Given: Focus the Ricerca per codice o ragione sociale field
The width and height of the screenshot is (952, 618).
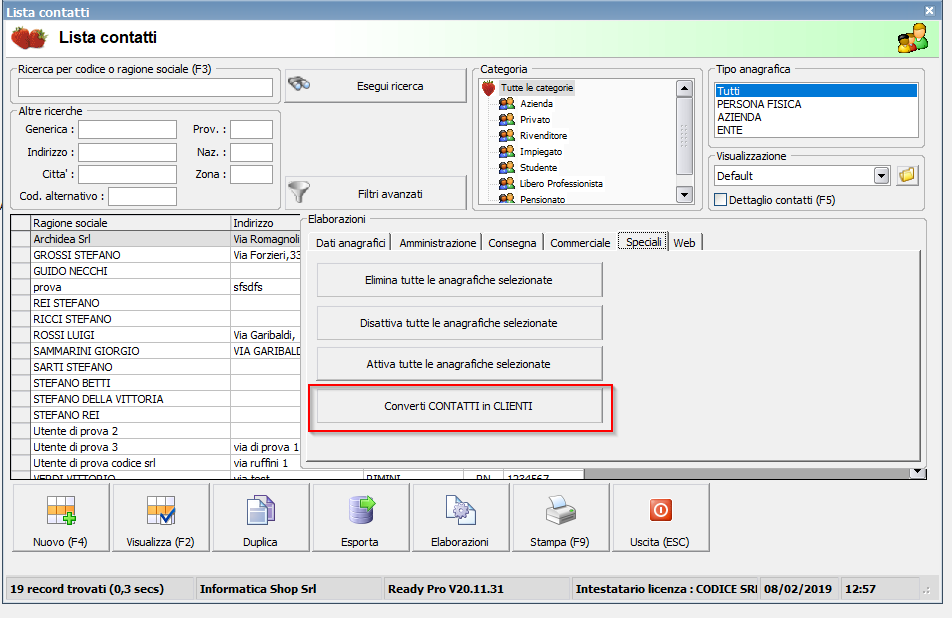Looking at the screenshot, I should click(x=145, y=87).
